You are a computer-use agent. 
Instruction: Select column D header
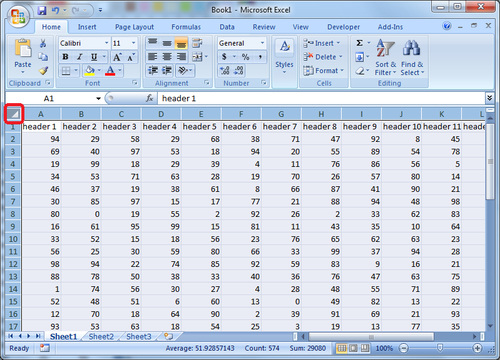(x=161, y=114)
